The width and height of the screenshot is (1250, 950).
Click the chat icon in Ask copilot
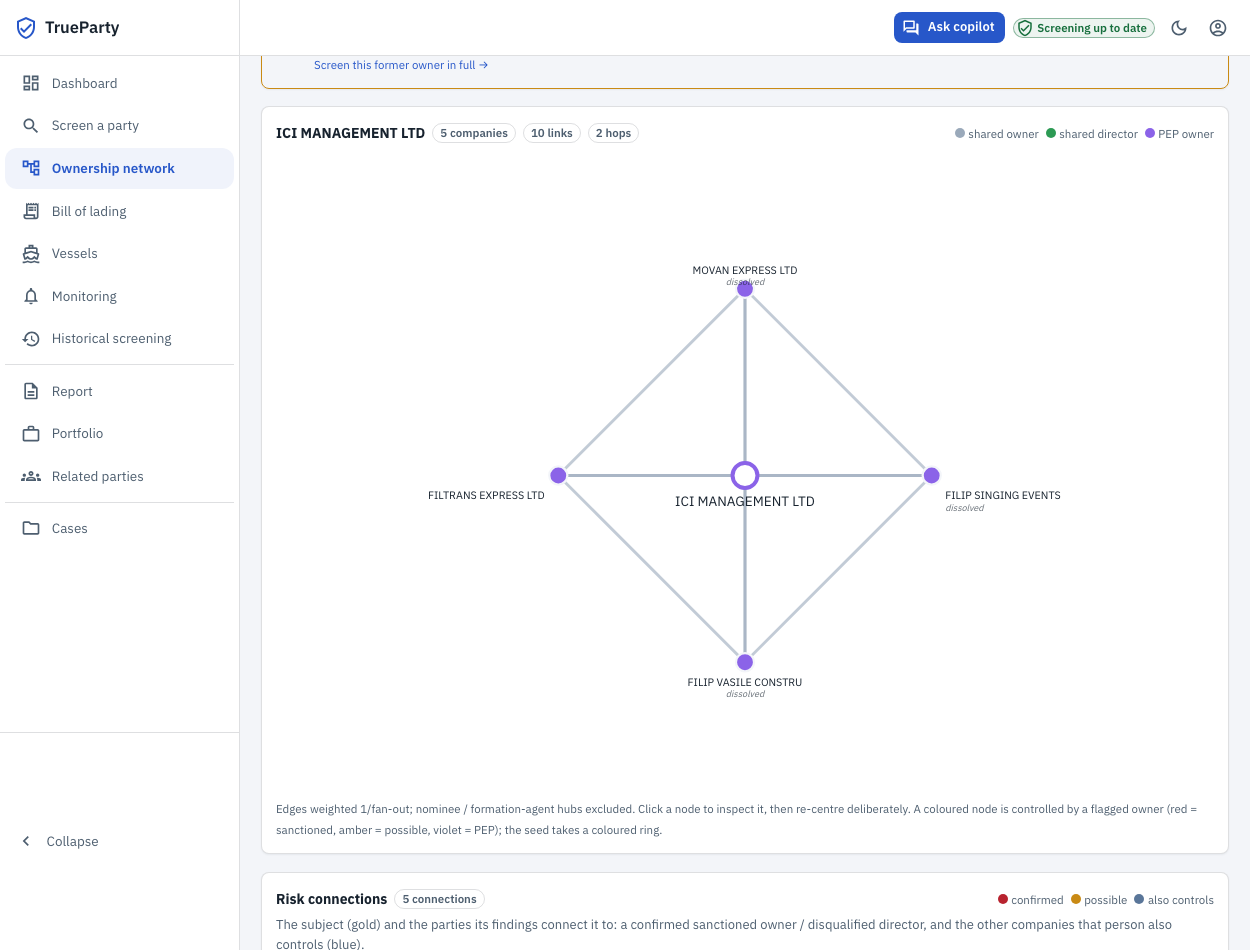coord(911,27)
